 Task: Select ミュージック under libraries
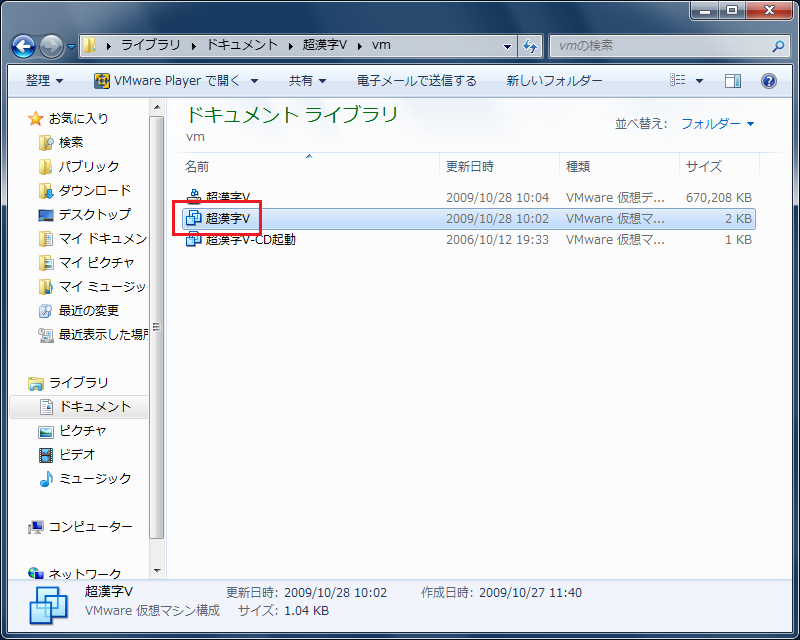[94, 478]
